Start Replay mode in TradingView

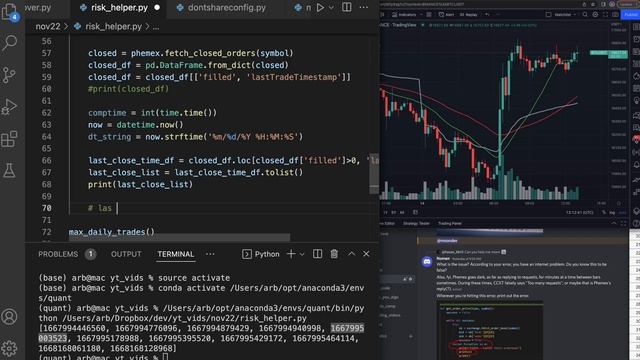pyautogui.click(x=468, y=15)
